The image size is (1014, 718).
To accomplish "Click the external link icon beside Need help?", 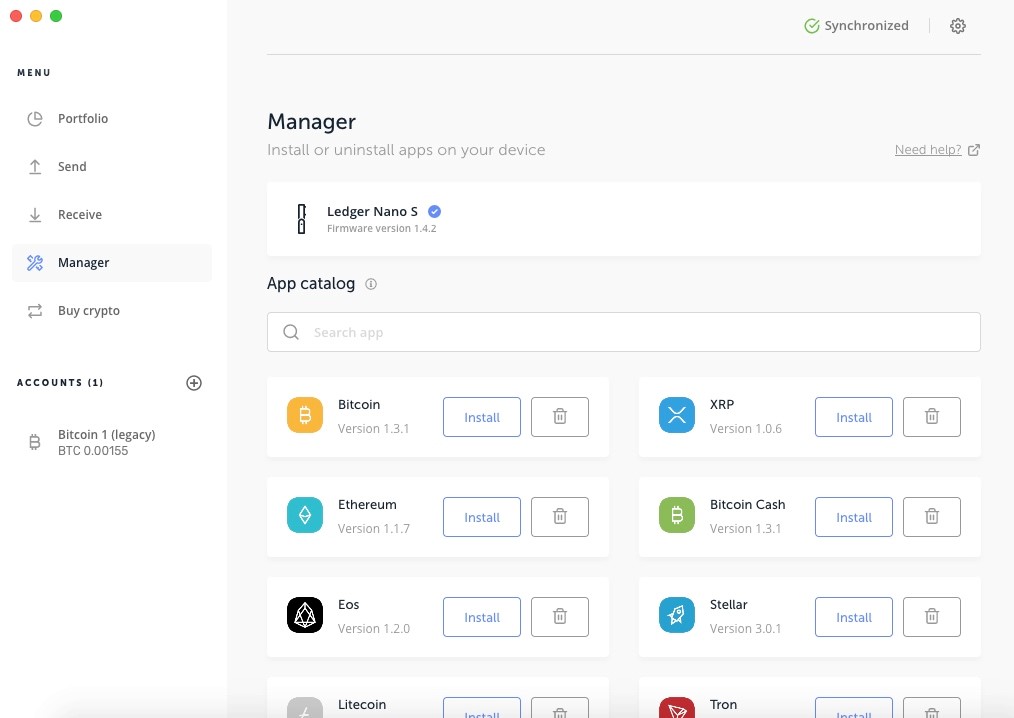I will pos(974,150).
